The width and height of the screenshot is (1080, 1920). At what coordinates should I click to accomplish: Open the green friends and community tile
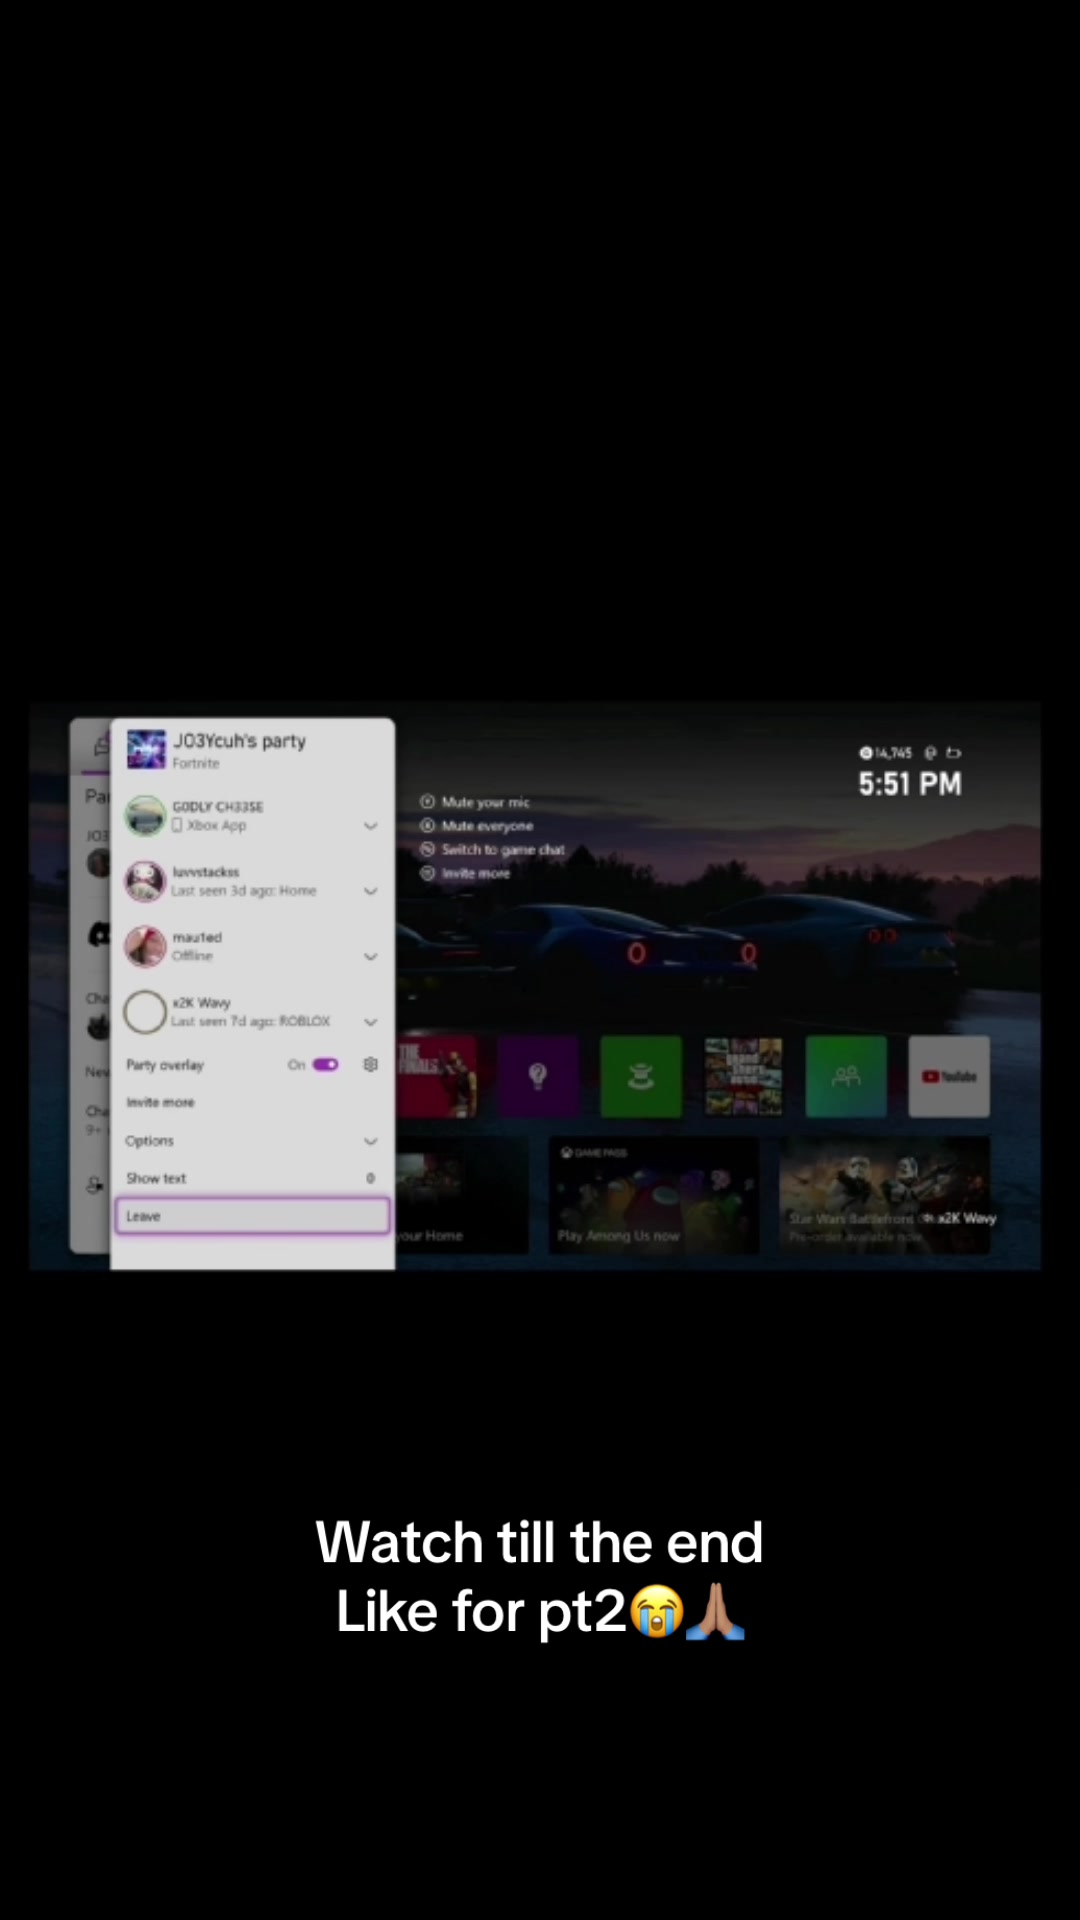pos(846,1076)
